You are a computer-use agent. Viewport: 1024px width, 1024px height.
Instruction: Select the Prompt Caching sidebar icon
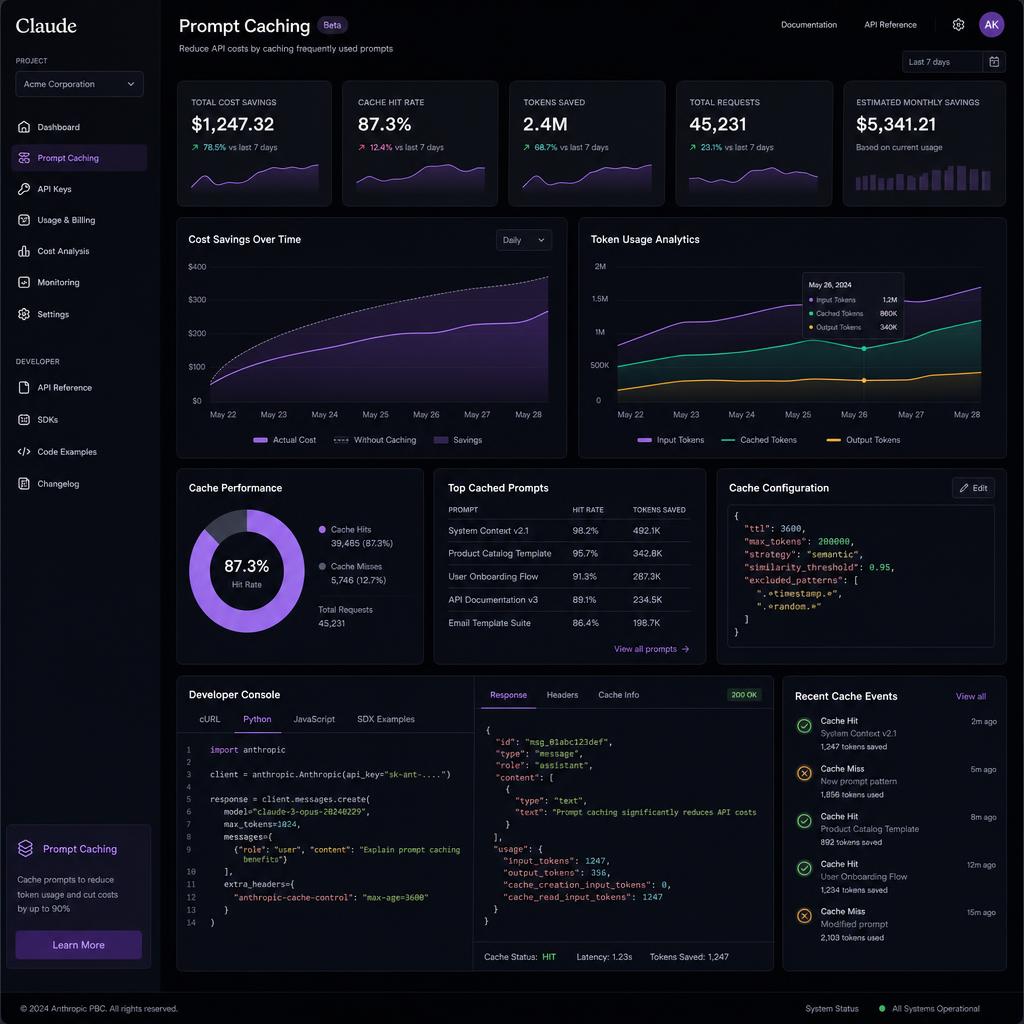point(24,158)
